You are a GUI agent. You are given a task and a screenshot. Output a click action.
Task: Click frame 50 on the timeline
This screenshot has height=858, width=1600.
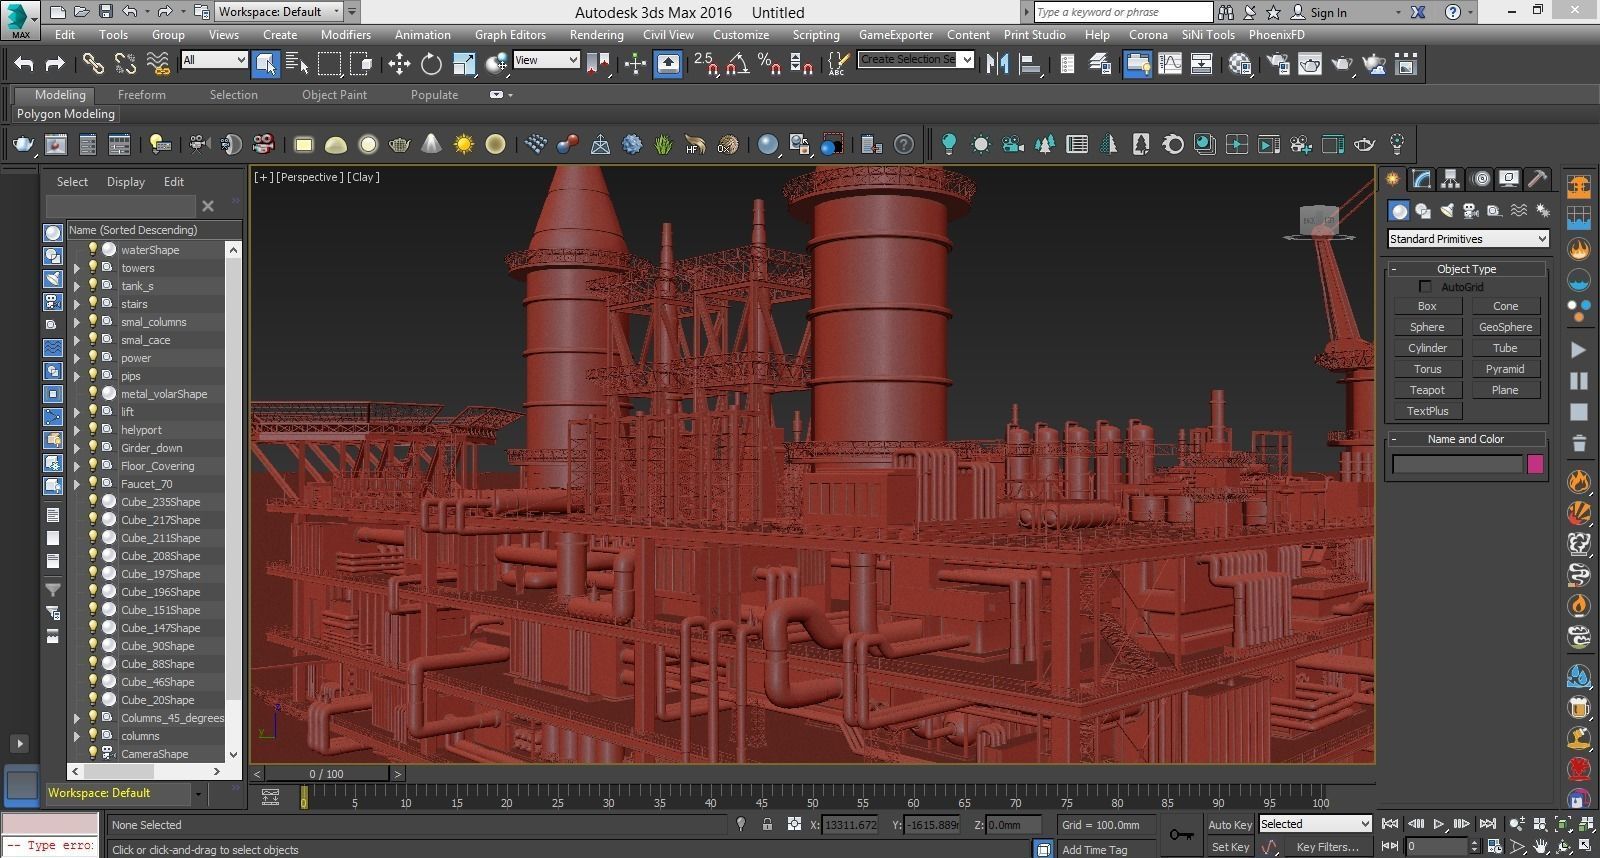pyautogui.click(x=812, y=797)
